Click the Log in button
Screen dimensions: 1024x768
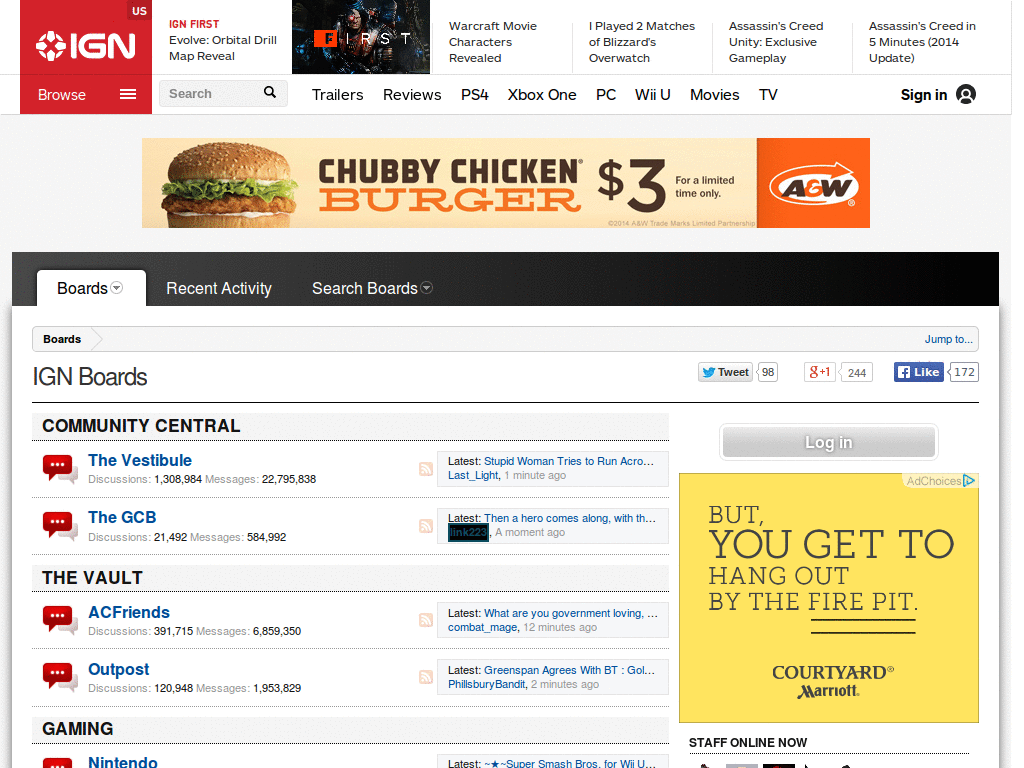(x=829, y=442)
